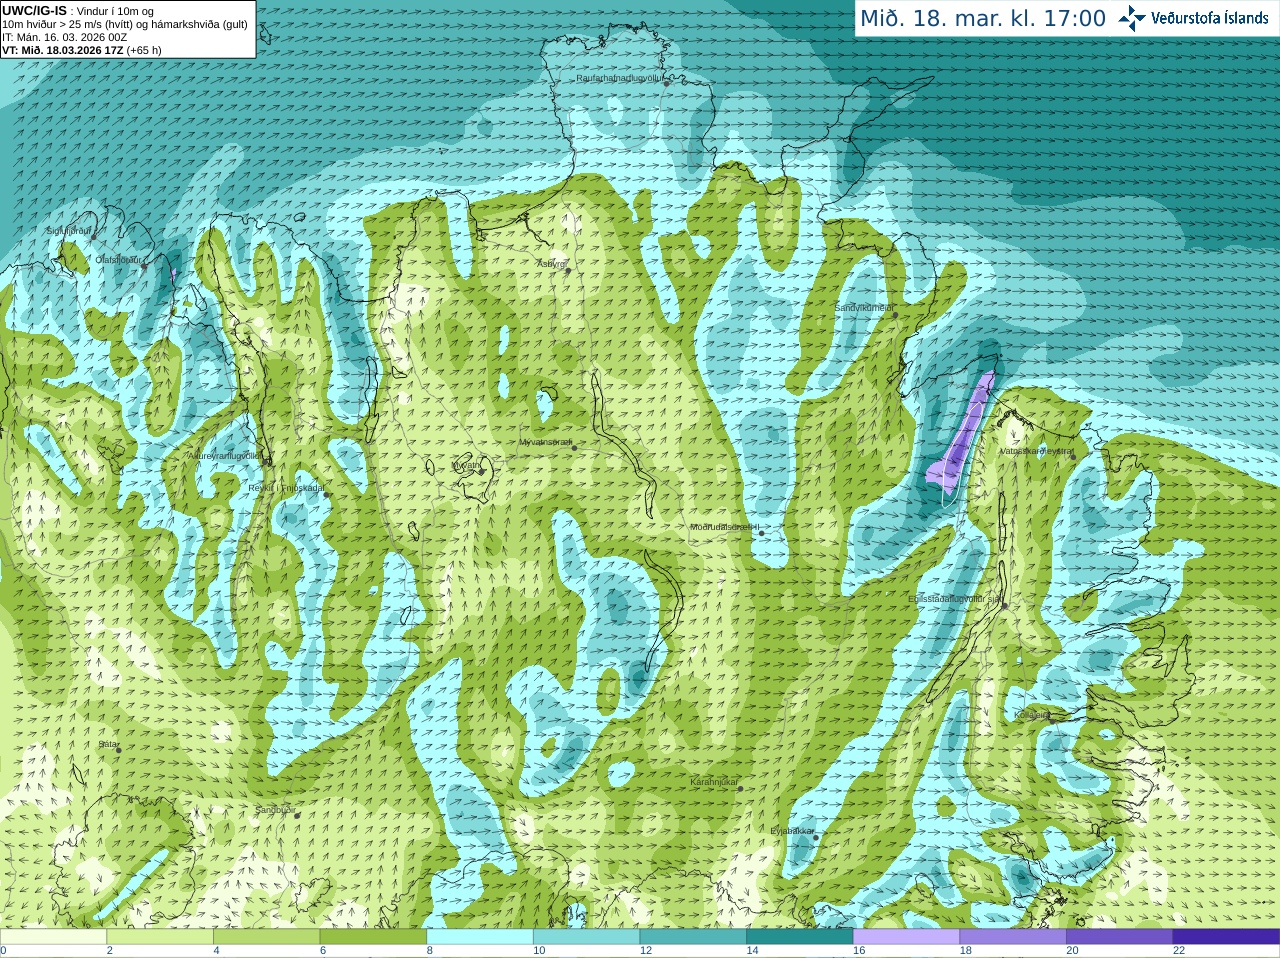Click the 16–18 m/s light purple swatch

[x=906, y=937]
